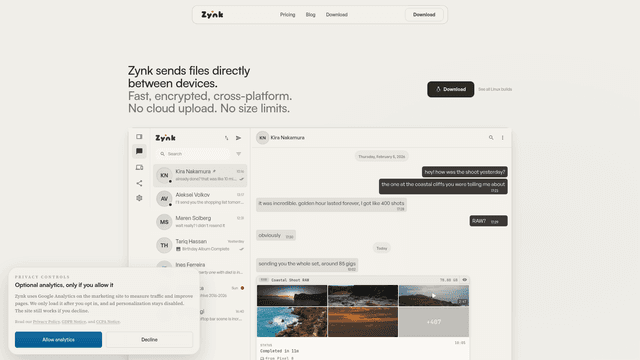Screen dimensions: 640x360
Task: Open the CCPA Notice link
Action: (x=108, y=322)
